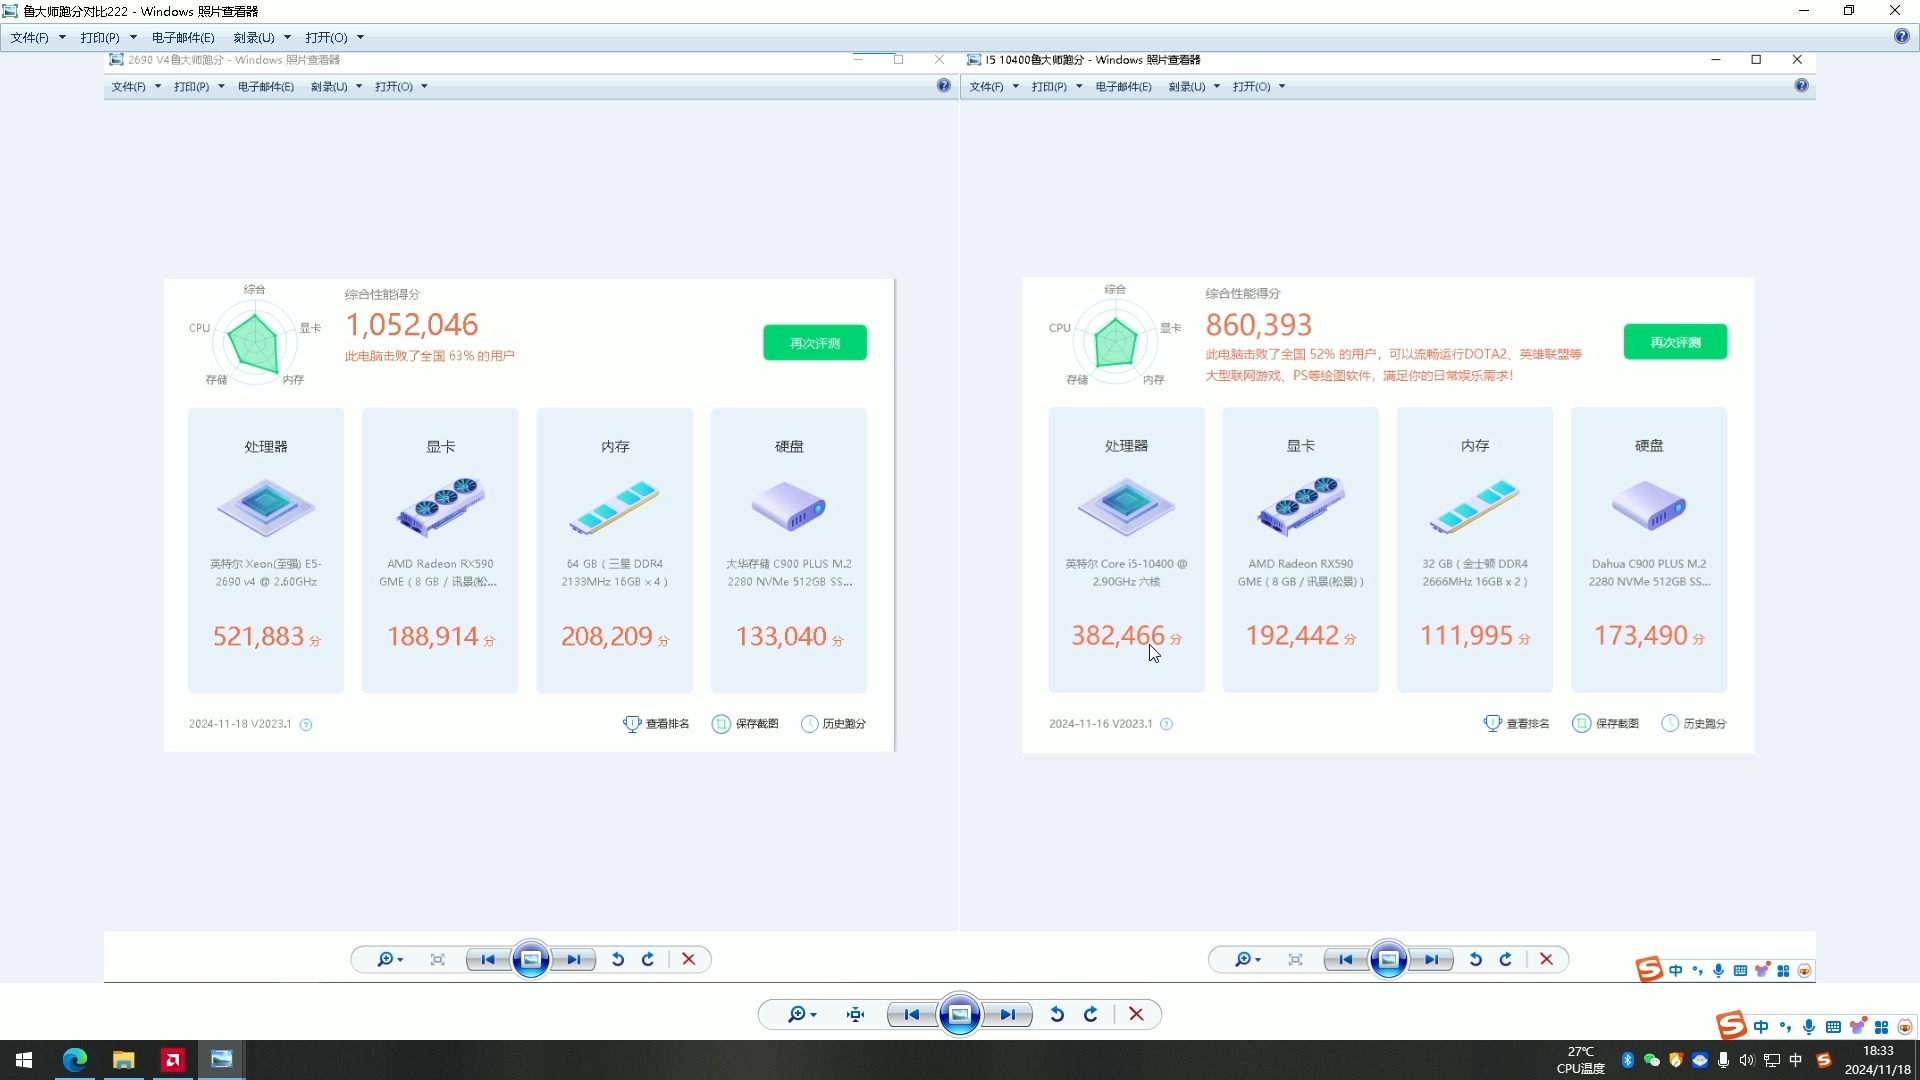Viewport: 1920px width, 1080px height.
Task: Expand 打开(O) dropdown in the 2690 V4 window
Action: point(424,87)
